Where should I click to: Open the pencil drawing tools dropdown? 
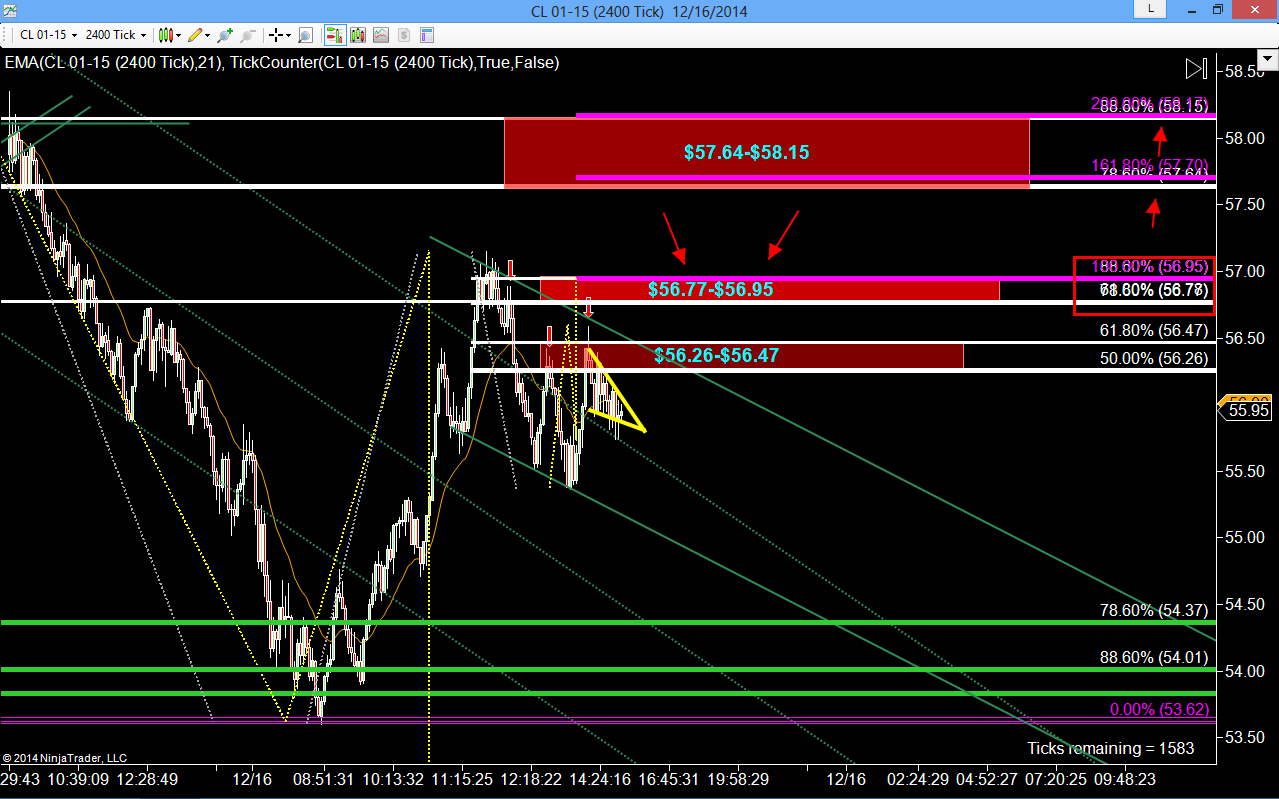199,35
